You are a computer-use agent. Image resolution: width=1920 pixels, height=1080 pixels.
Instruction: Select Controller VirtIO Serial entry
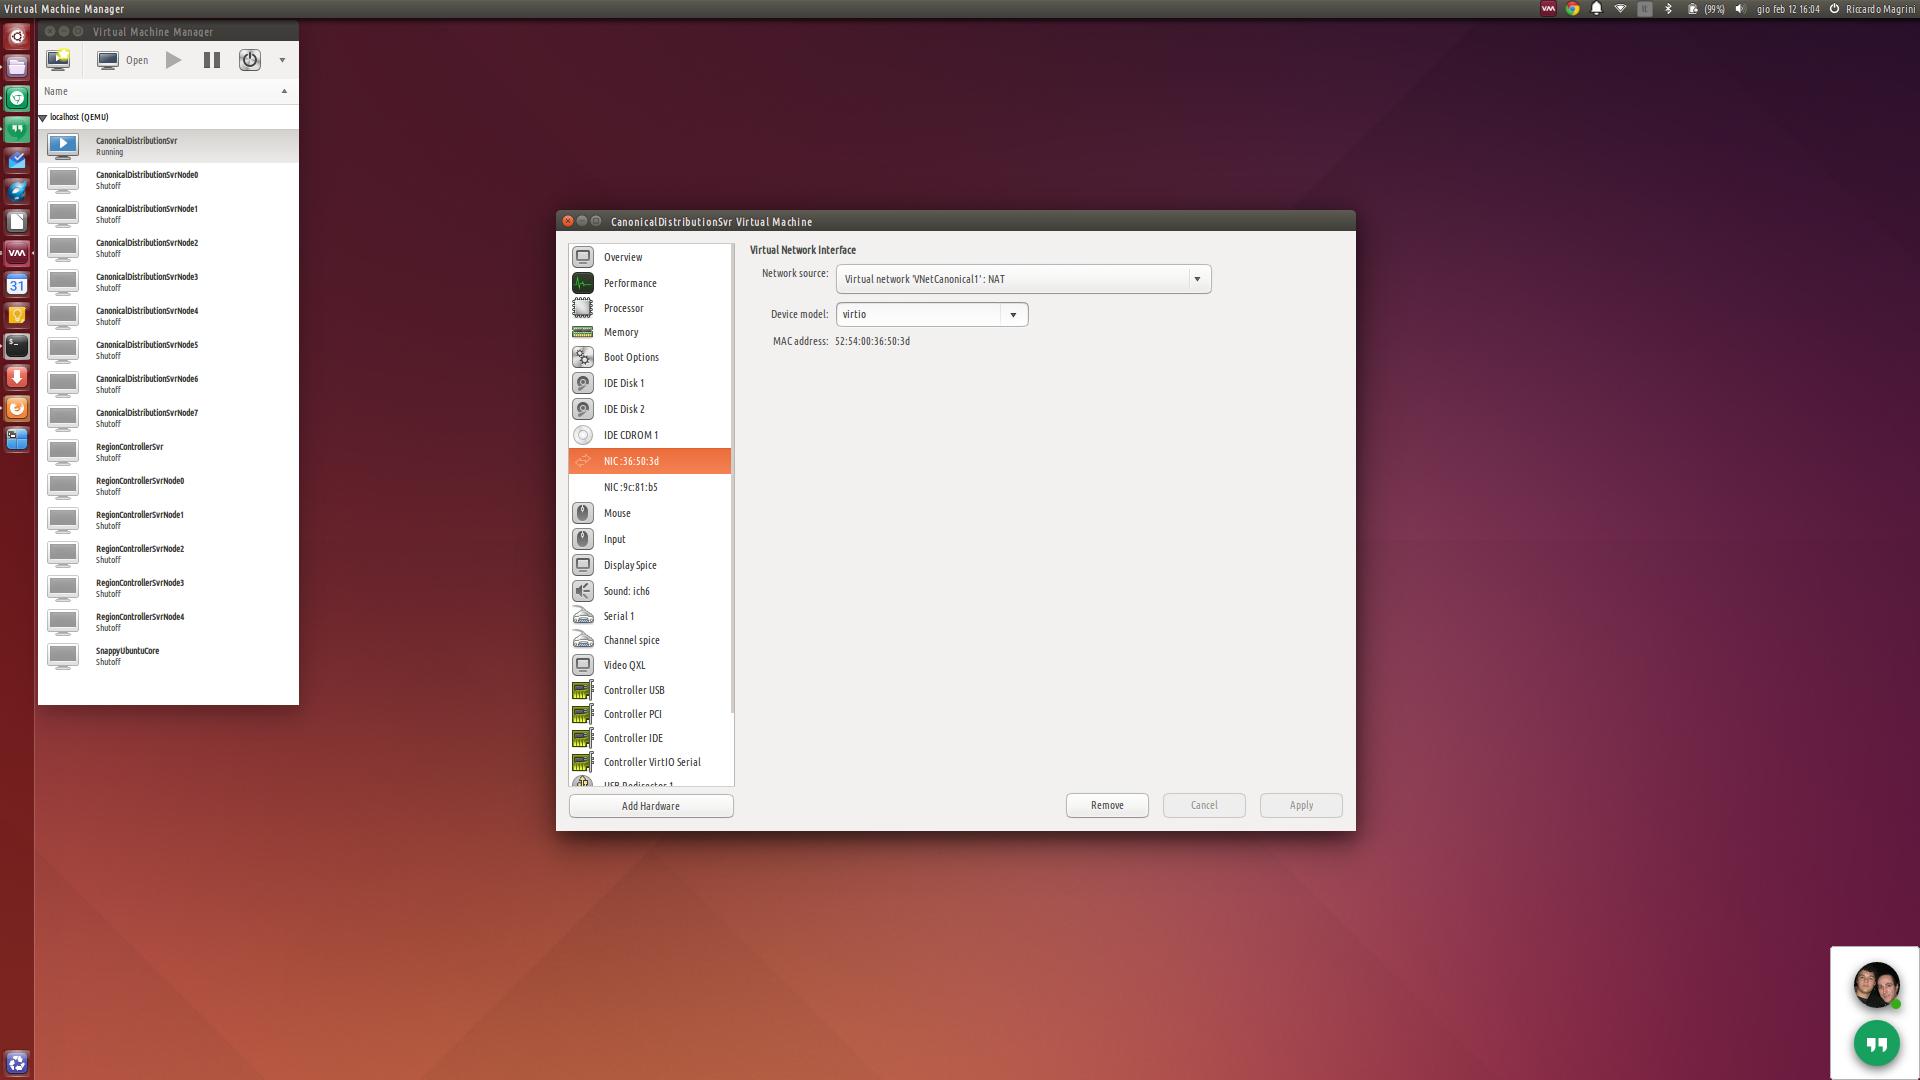[650, 762]
